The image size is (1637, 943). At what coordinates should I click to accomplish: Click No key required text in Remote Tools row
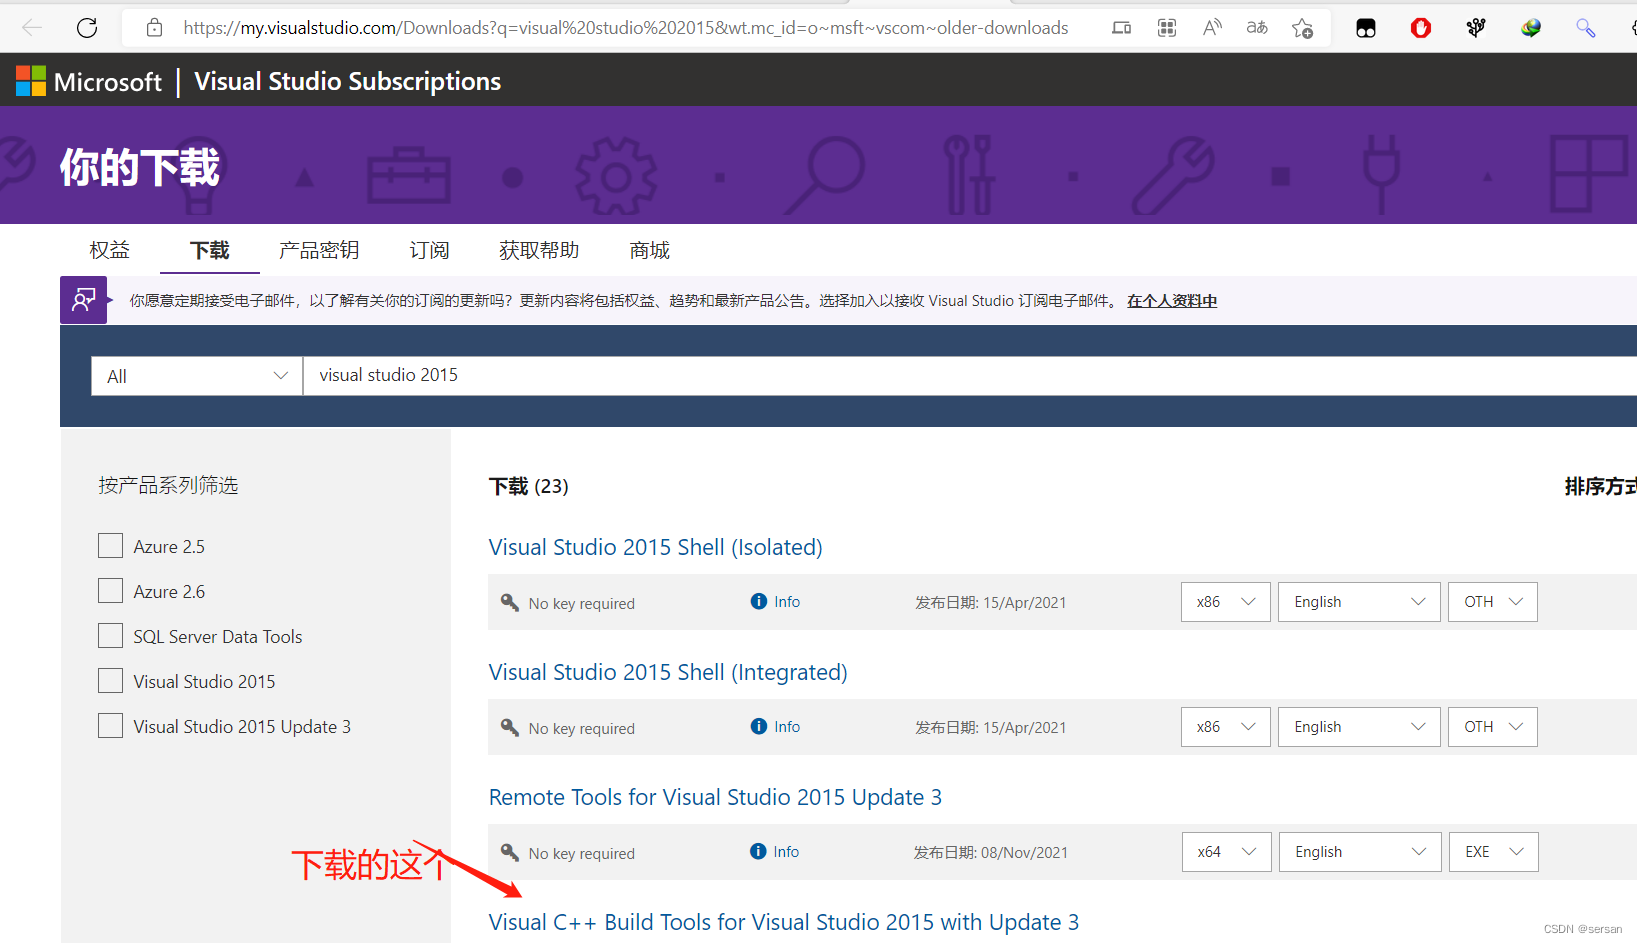click(582, 853)
